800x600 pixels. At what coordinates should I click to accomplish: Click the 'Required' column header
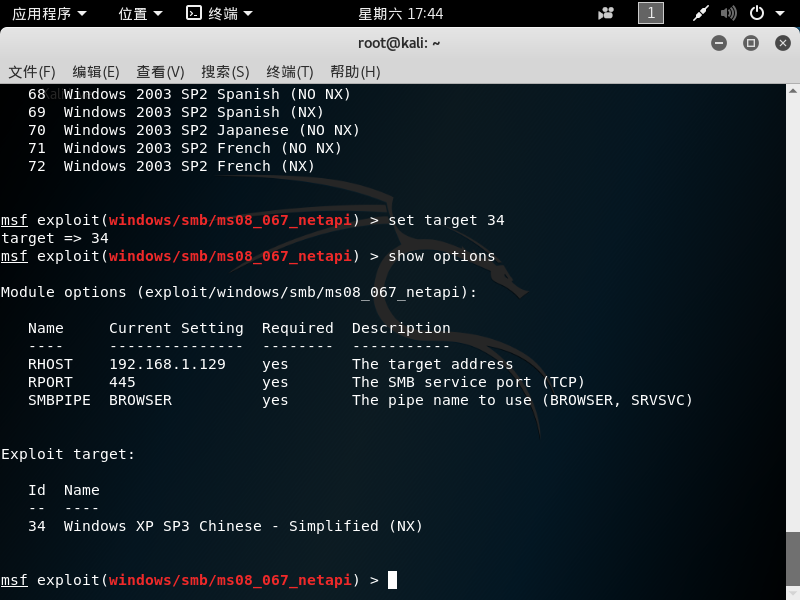click(x=297, y=328)
